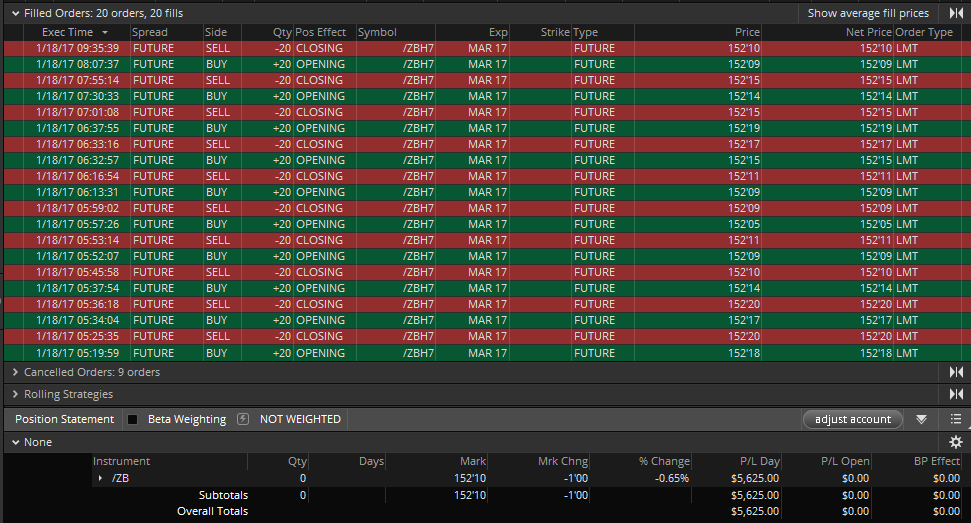Click the Filled Orders section collapse-width icon
This screenshot has height=523, width=971.
[955, 13]
